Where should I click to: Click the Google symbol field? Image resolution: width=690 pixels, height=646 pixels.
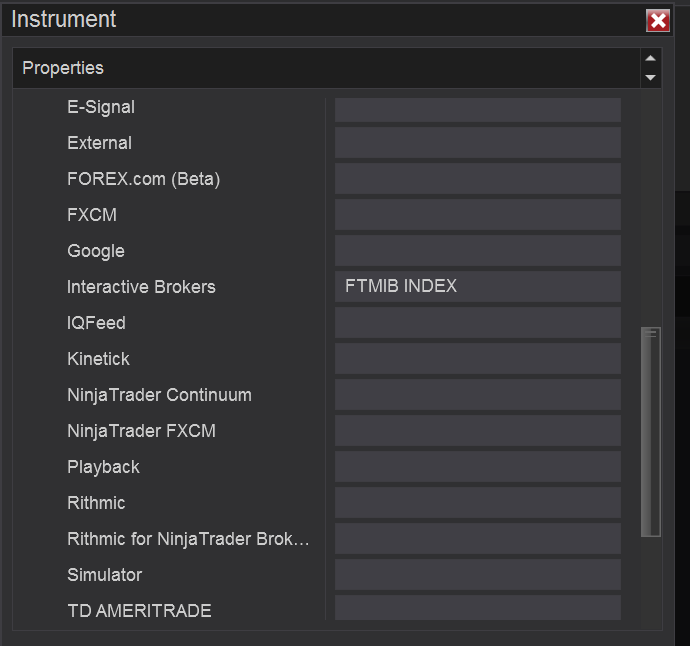[477, 251]
